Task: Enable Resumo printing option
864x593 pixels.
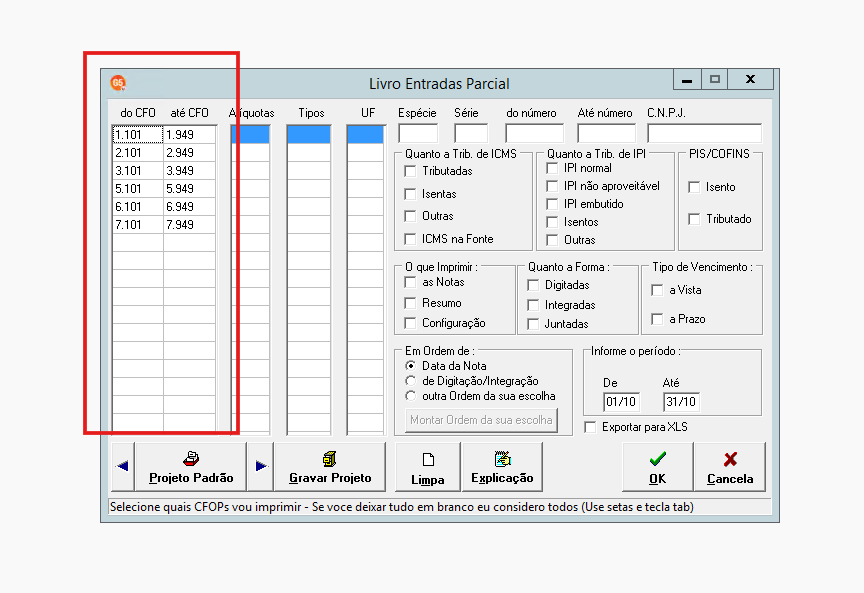Action: (x=410, y=303)
